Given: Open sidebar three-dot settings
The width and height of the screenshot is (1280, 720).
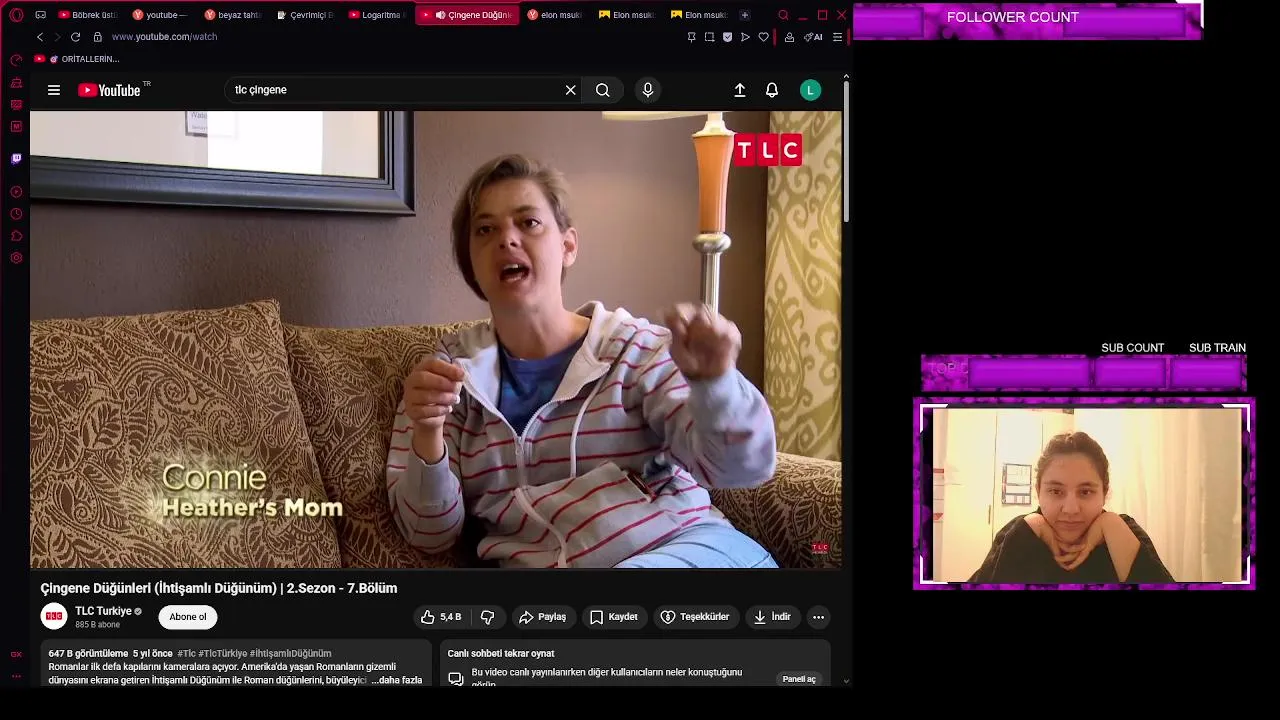Looking at the screenshot, I should point(16,676).
